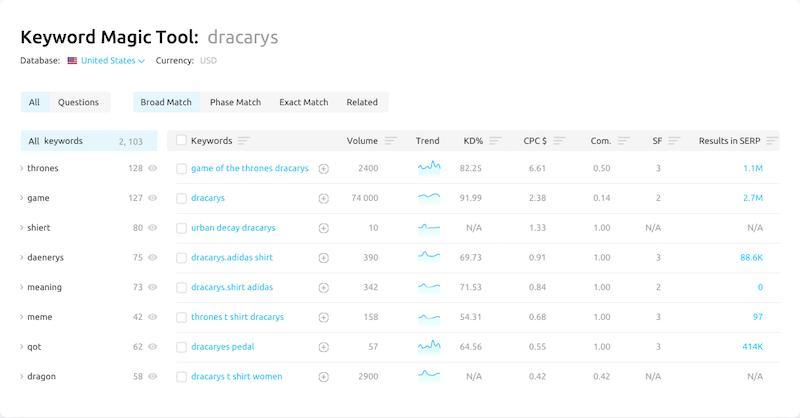This screenshot has width=800, height=418.
Task: Click plus icon for 'dracarys.adidas shirt'
Action: point(323,258)
